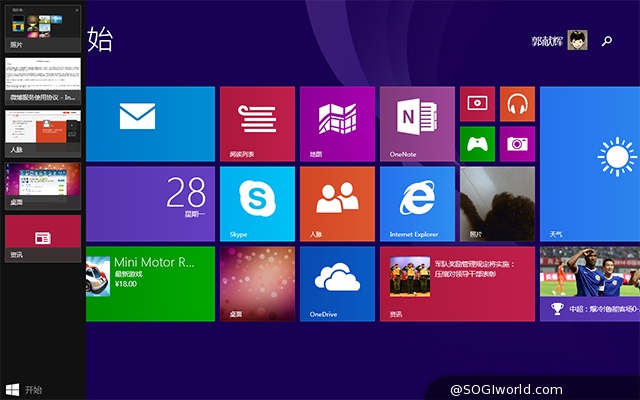The height and width of the screenshot is (400, 640).
Task: Open the News (资讯) live tile
Action: [x=457, y=284]
